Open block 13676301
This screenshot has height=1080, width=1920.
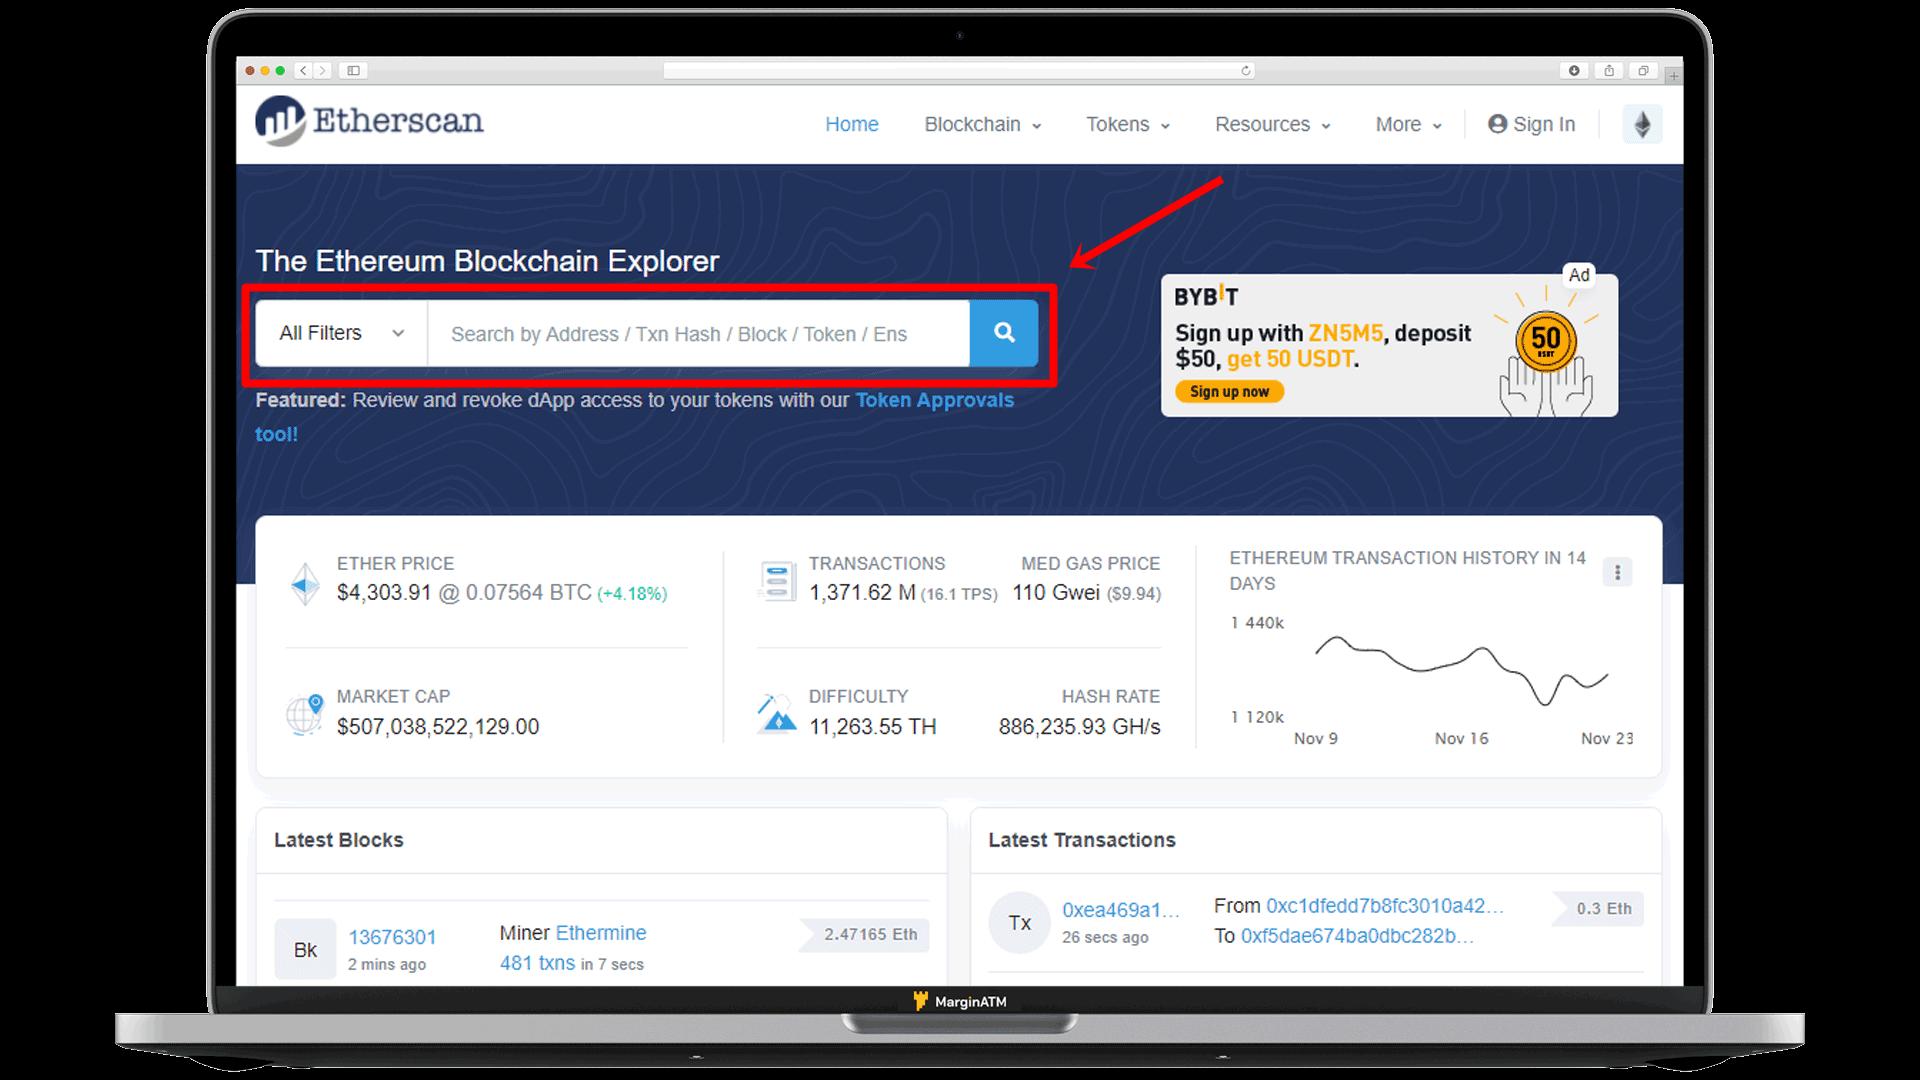coord(392,937)
